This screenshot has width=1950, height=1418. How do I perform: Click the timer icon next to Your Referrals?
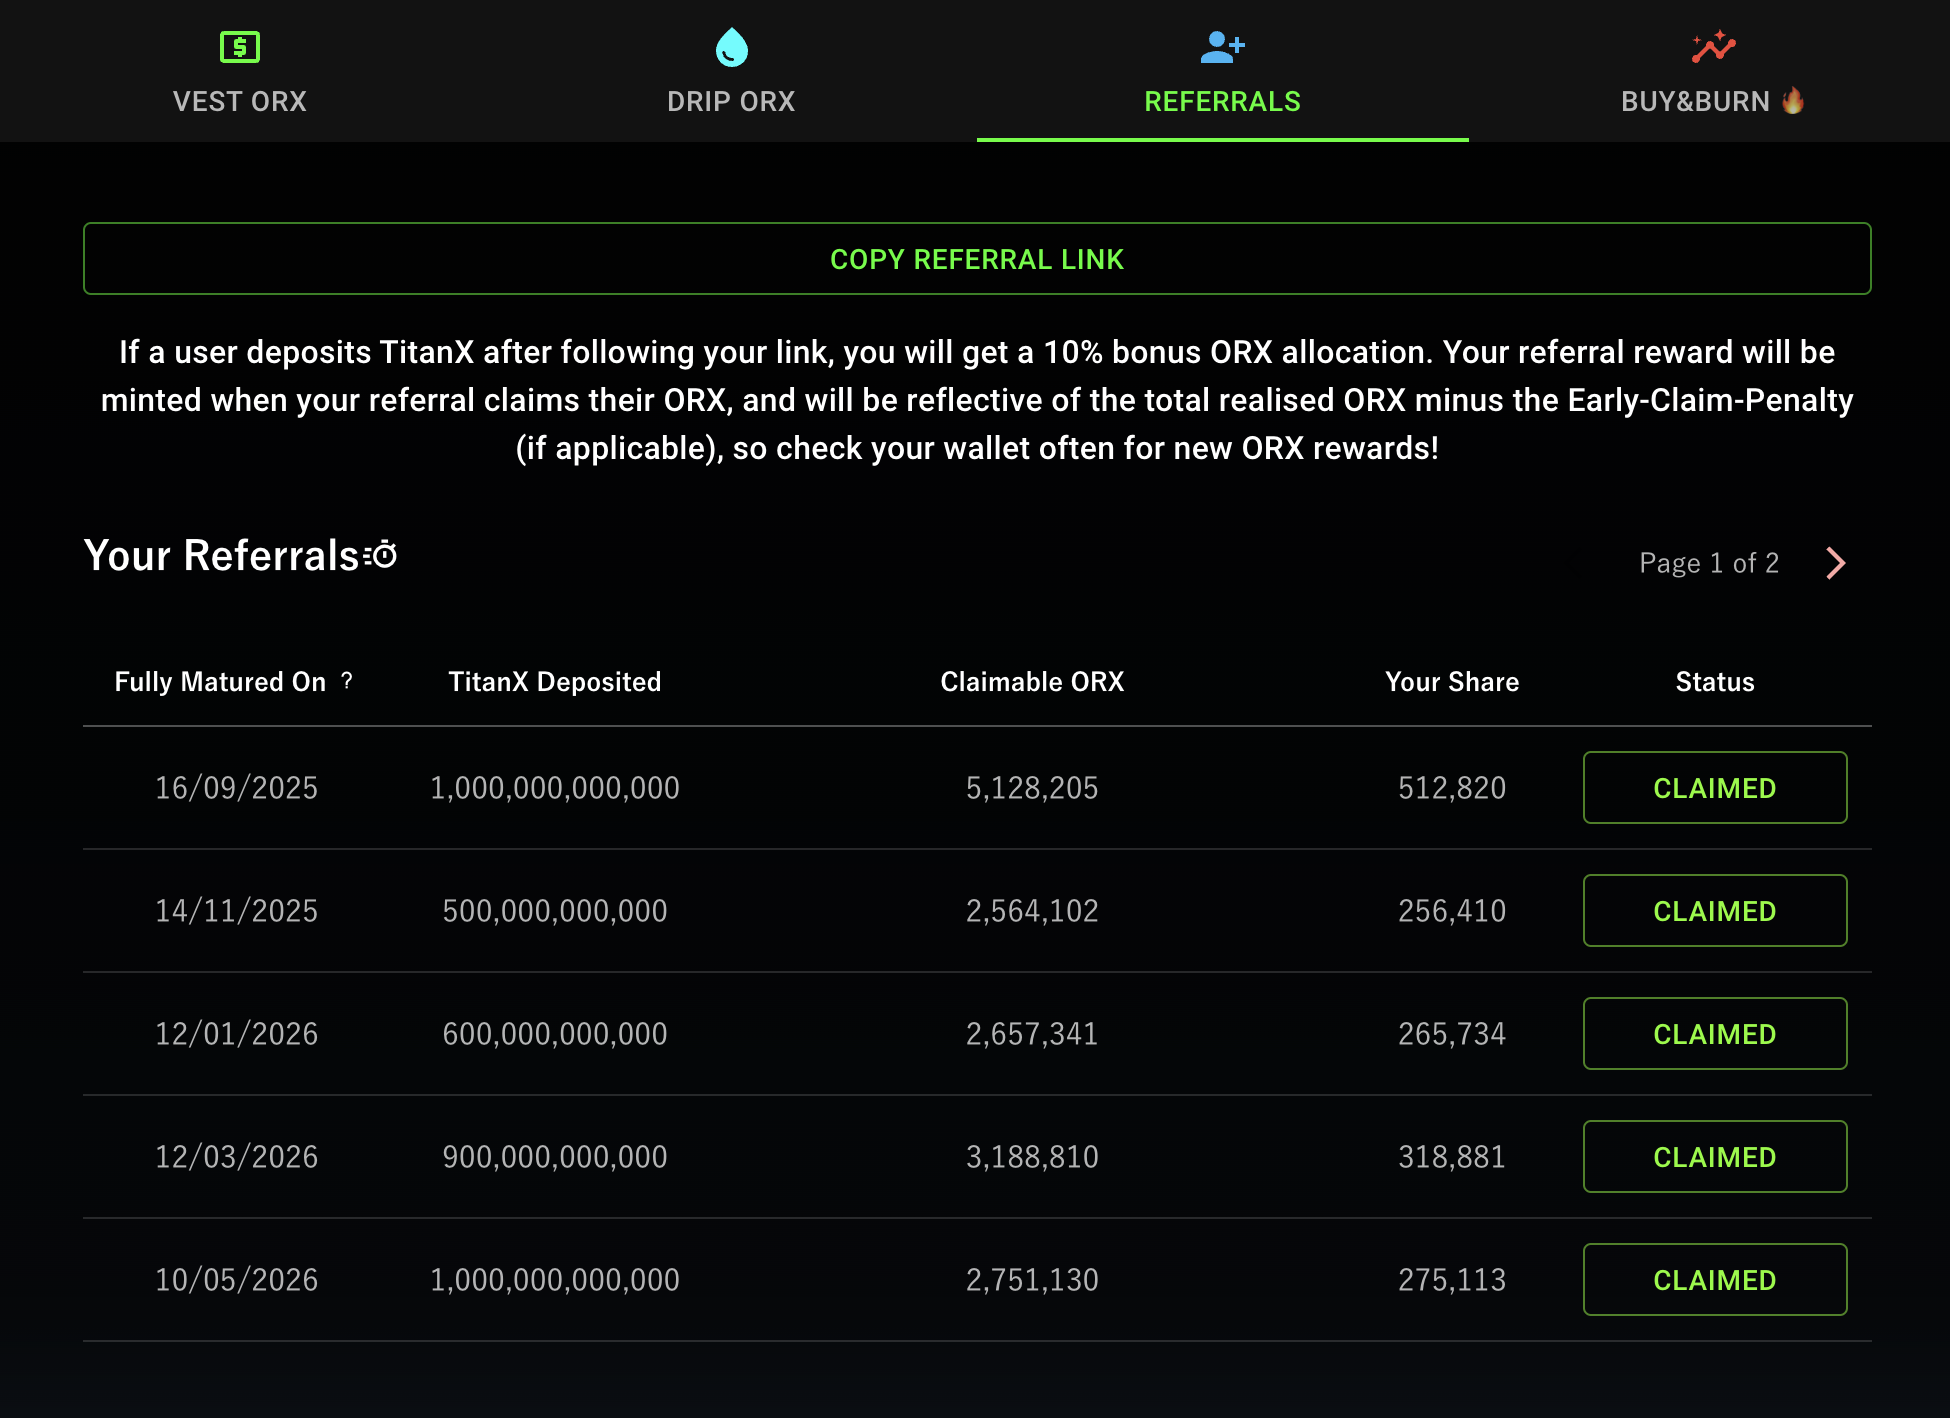382,555
